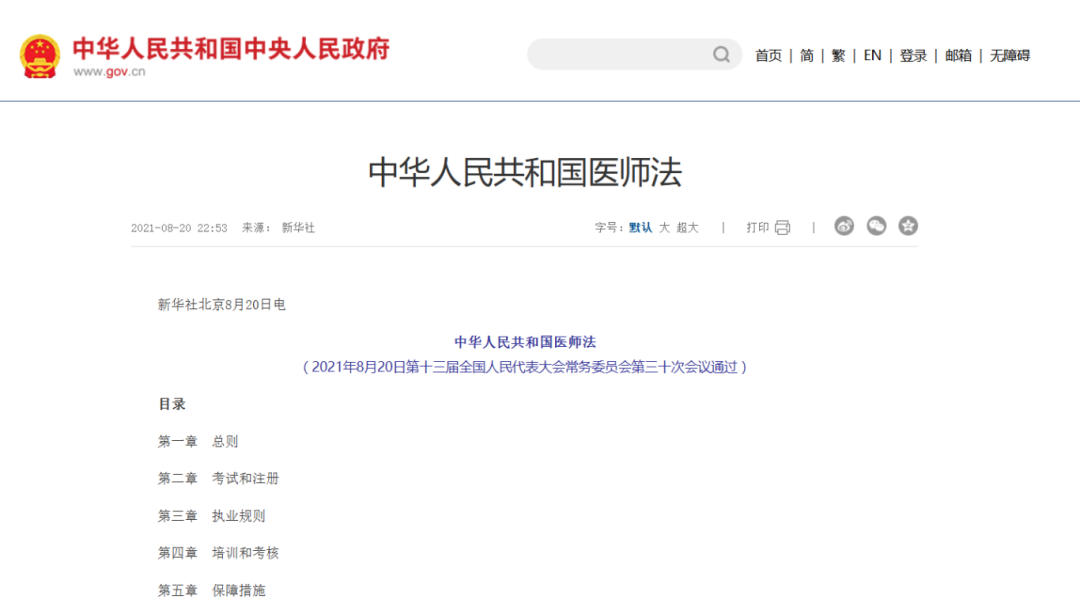Click the search magnifier icon
This screenshot has width=1080, height=614.
721,55
